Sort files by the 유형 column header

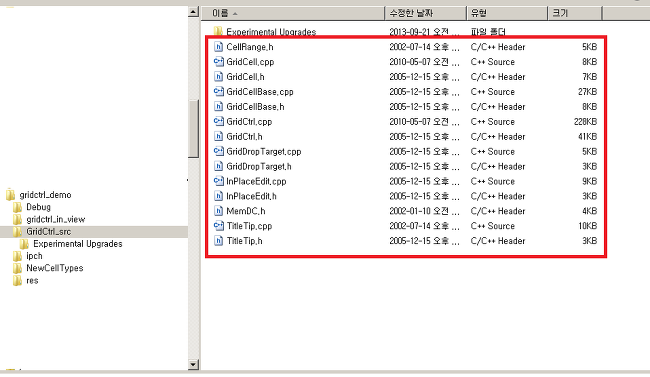(507, 13)
